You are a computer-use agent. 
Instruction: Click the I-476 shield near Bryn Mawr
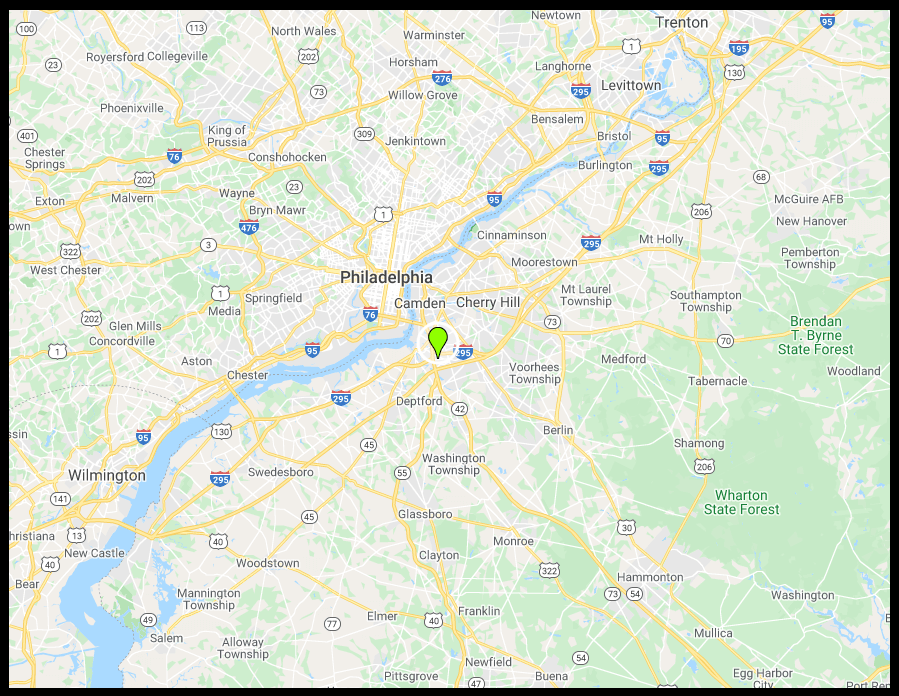[x=249, y=226]
